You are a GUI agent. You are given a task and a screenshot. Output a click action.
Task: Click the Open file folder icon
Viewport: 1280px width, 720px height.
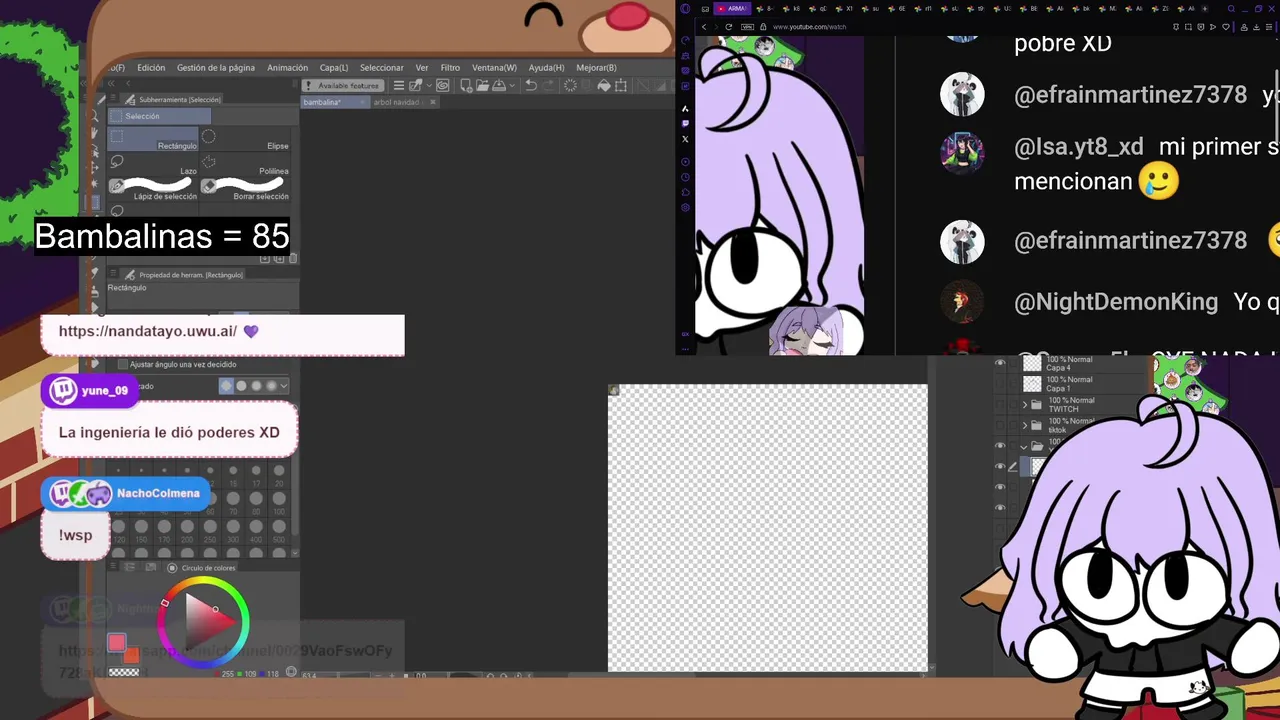click(x=483, y=86)
